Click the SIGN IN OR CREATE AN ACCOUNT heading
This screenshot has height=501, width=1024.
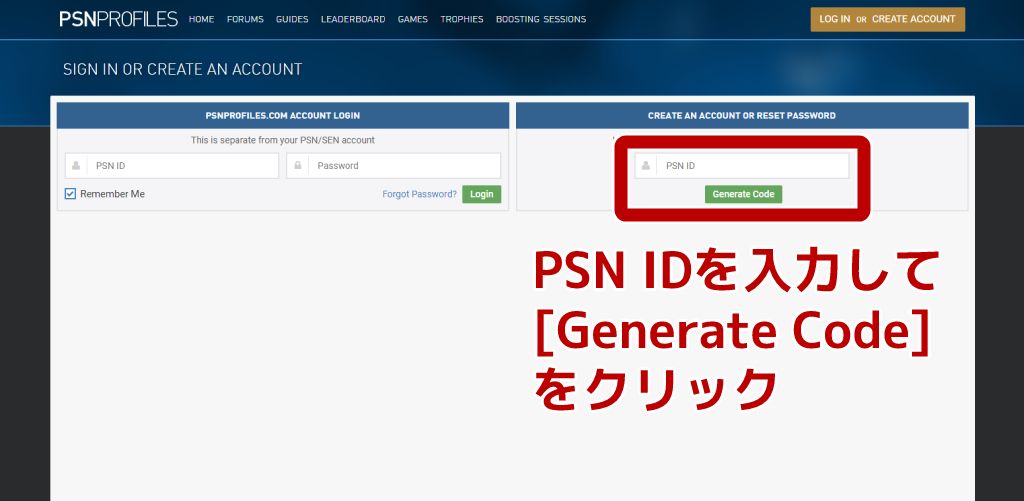(x=183, y=69)
